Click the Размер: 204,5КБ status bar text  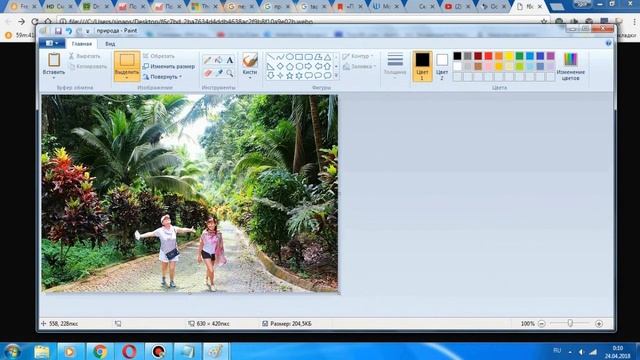click(291, 324)
